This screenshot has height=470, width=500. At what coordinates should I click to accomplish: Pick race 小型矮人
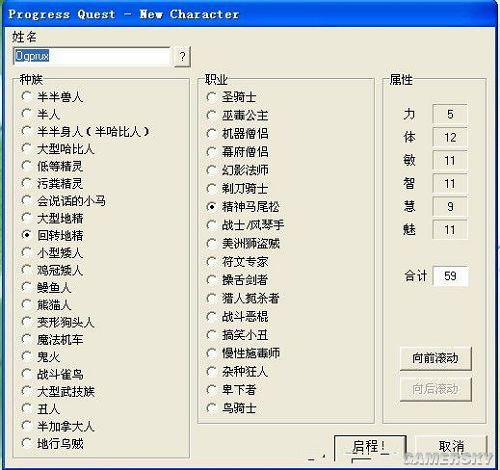[x=52, y=253]
